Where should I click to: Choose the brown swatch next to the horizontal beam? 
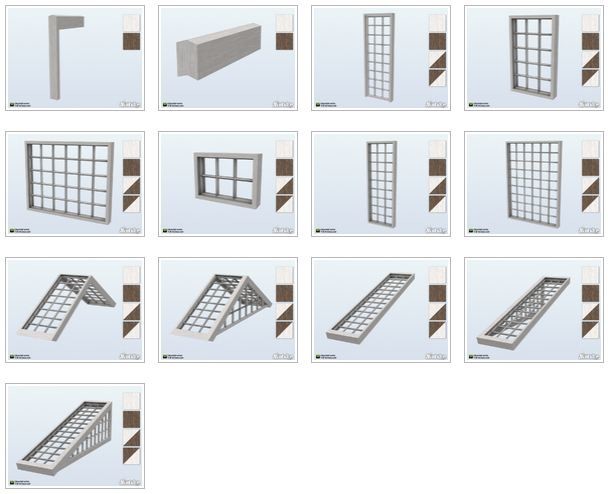(x=284, y=41)
